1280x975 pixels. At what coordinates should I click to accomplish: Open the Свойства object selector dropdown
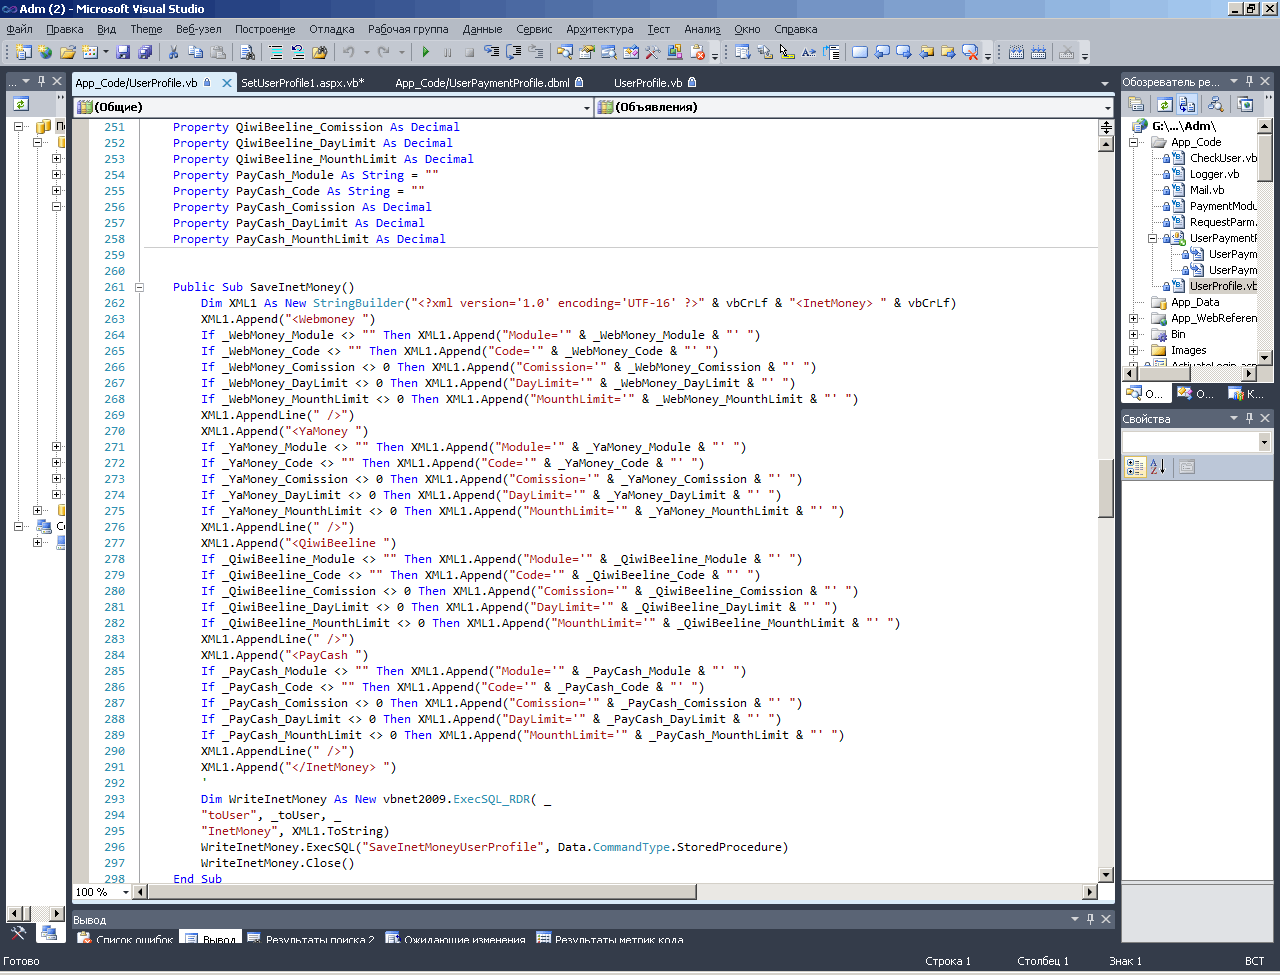point(1264,442)
